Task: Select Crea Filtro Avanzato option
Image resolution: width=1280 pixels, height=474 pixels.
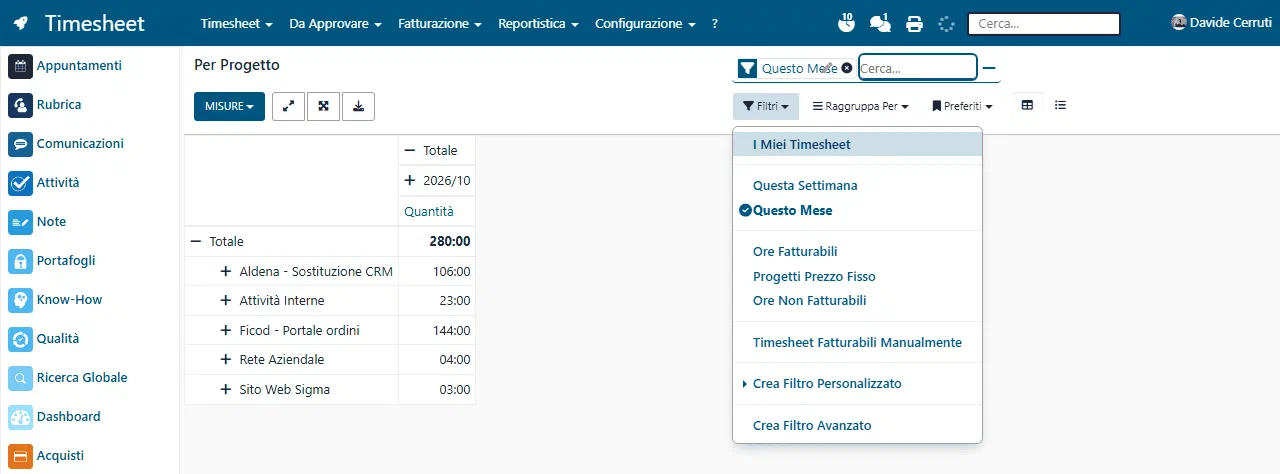Action: tap(812, 426)
